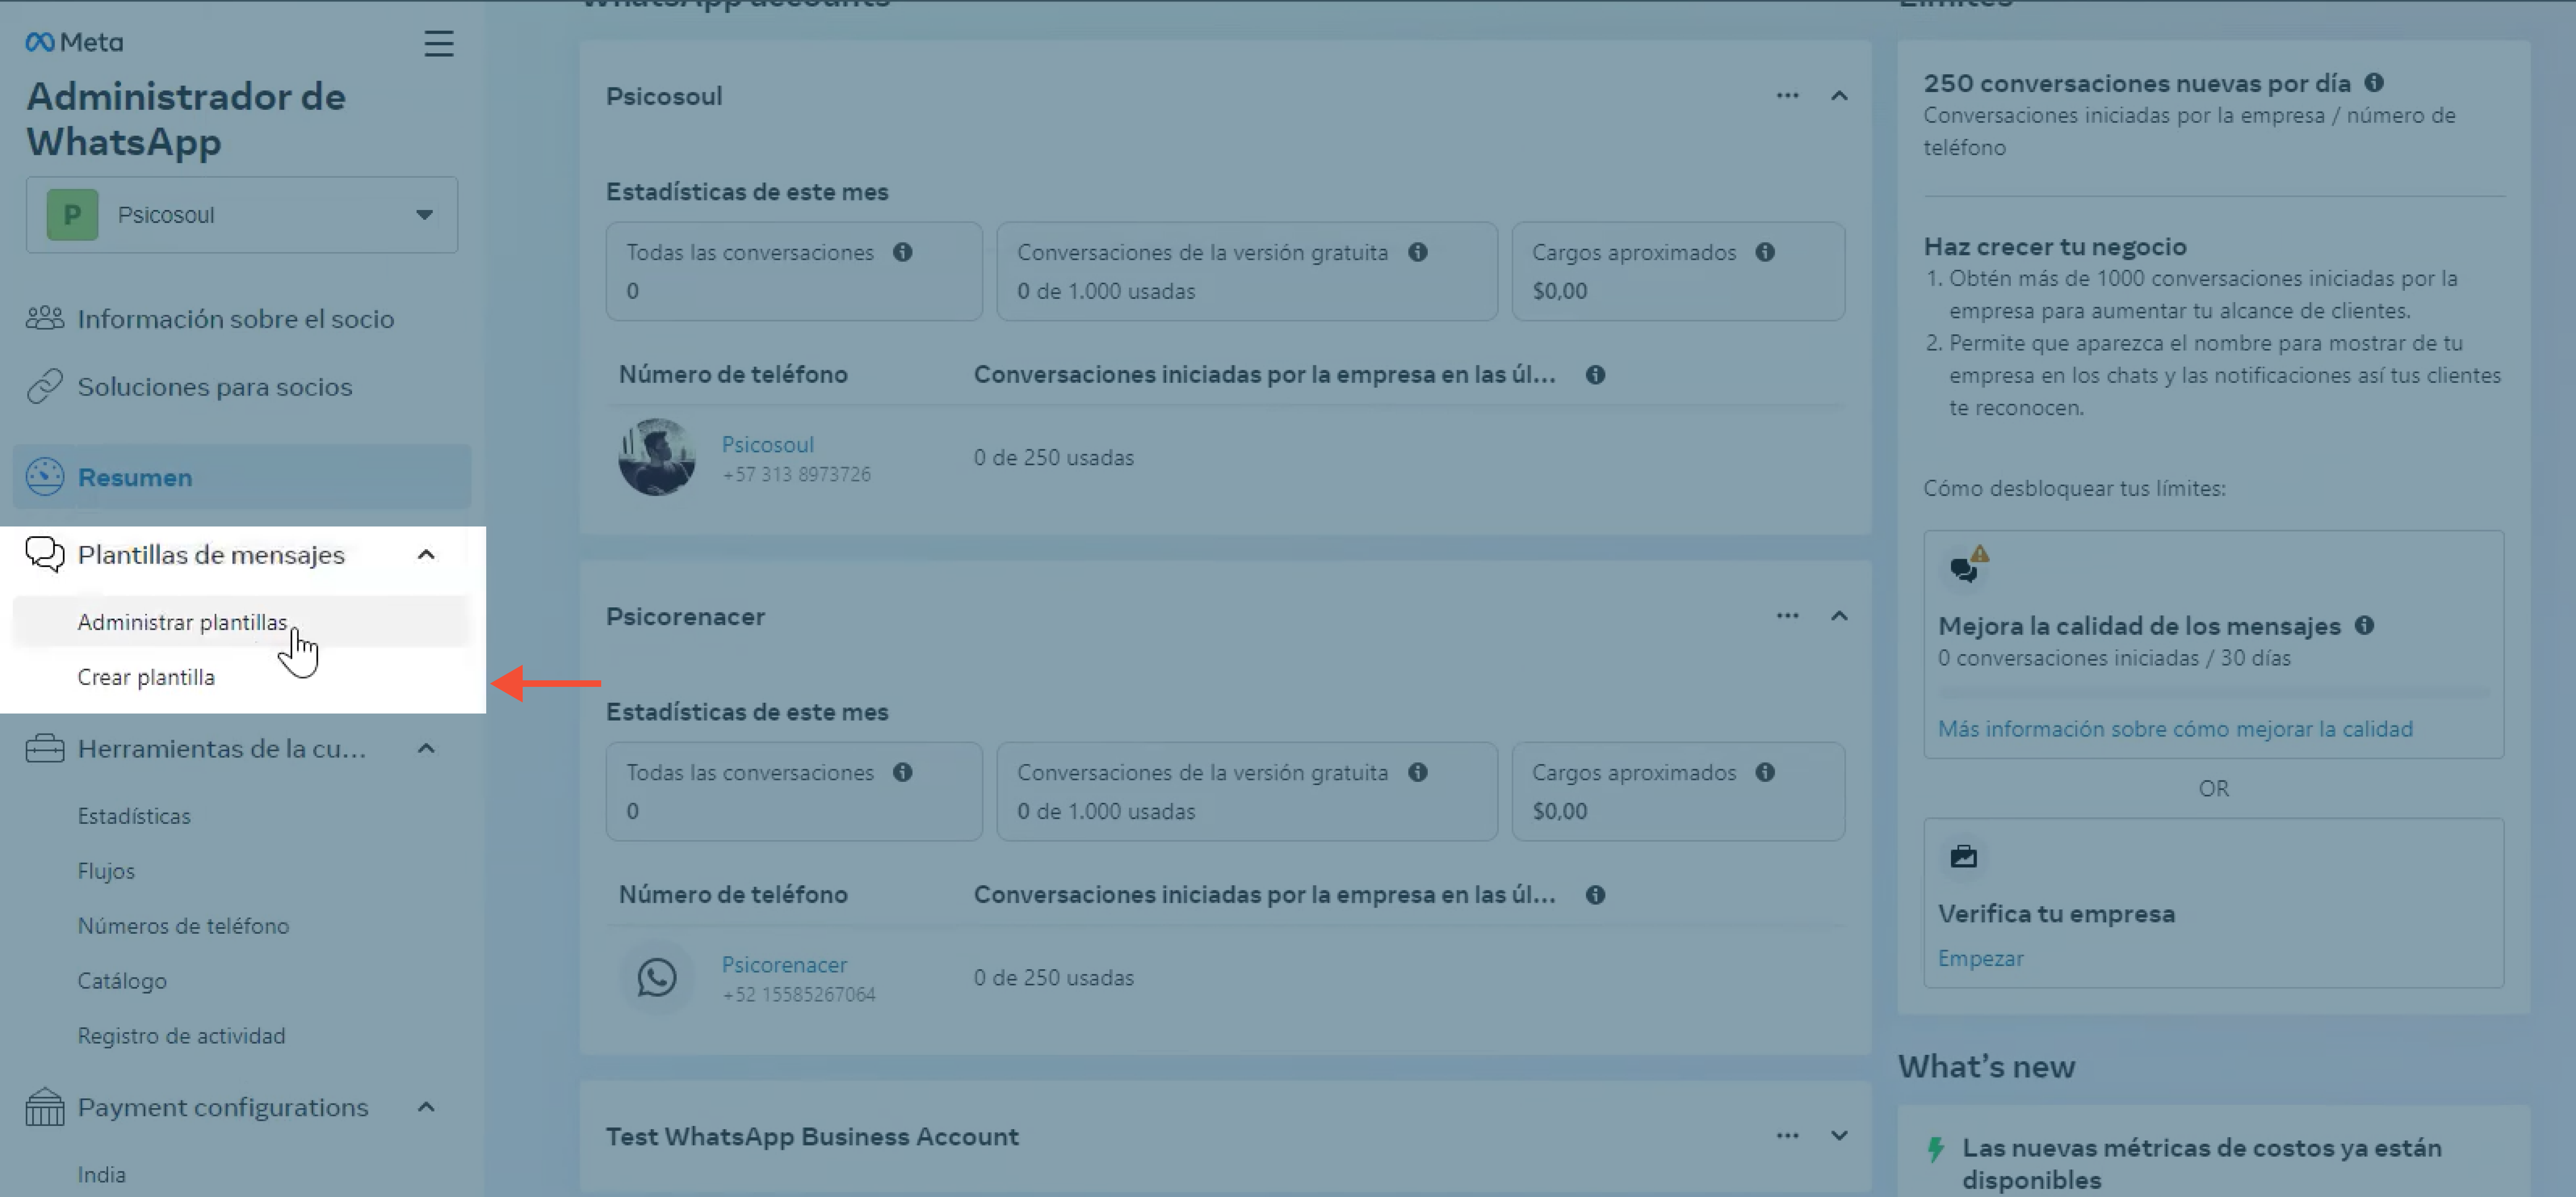Click the Plantillas de mensajes chat icon
The height and width of the screenshot is (1197, 2576).
(45, 553)
